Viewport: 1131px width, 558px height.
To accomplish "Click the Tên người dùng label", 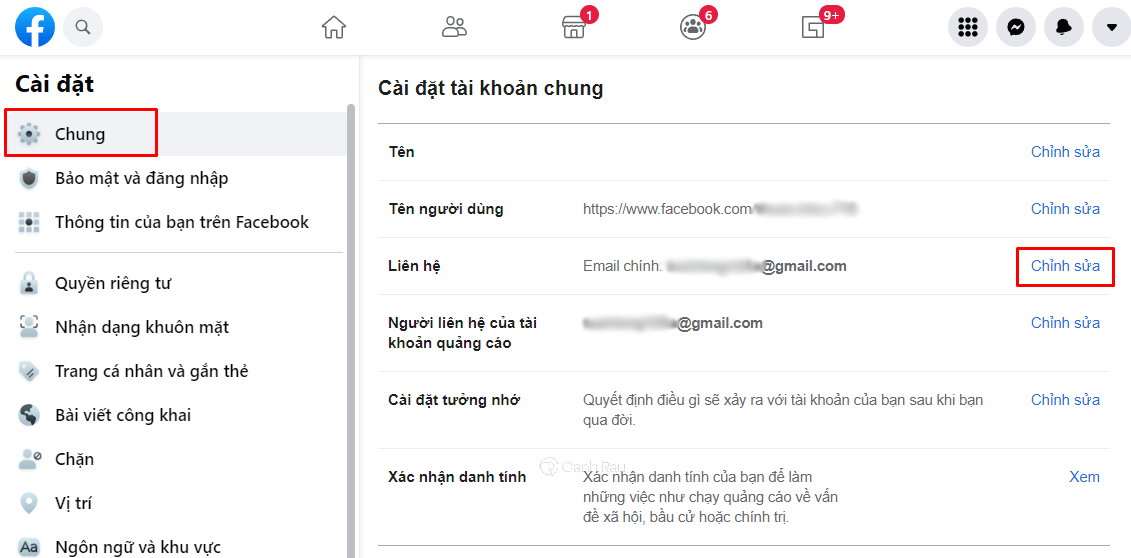I will click(x=446, y=209).
